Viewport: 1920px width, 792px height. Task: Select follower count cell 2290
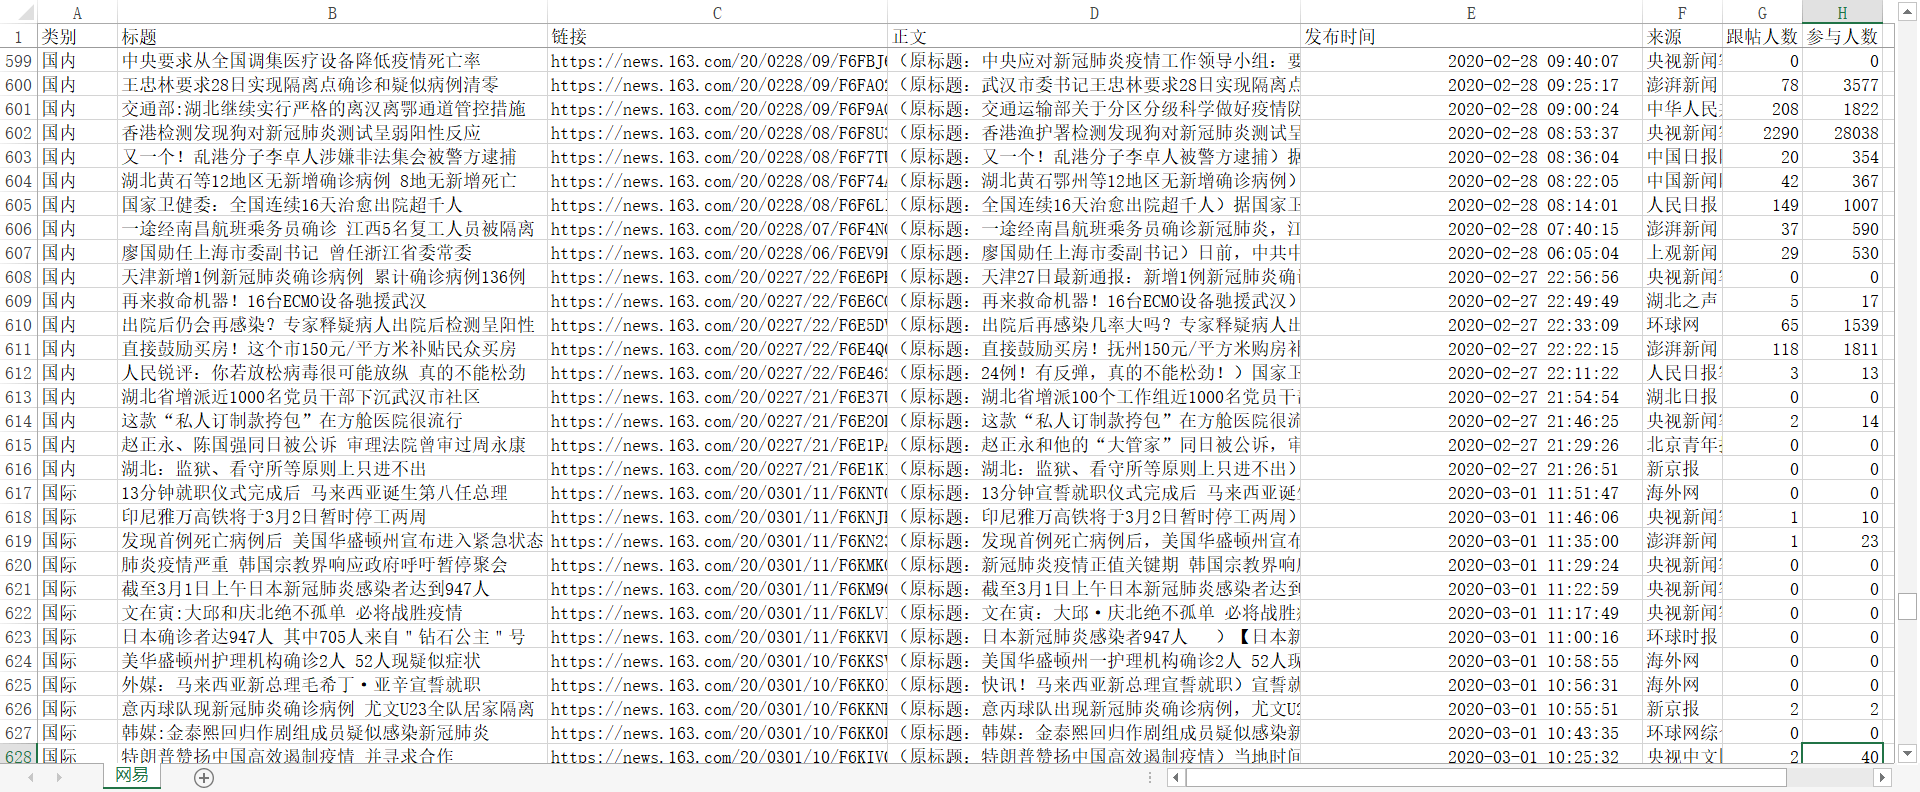(x=1762, y=133)
